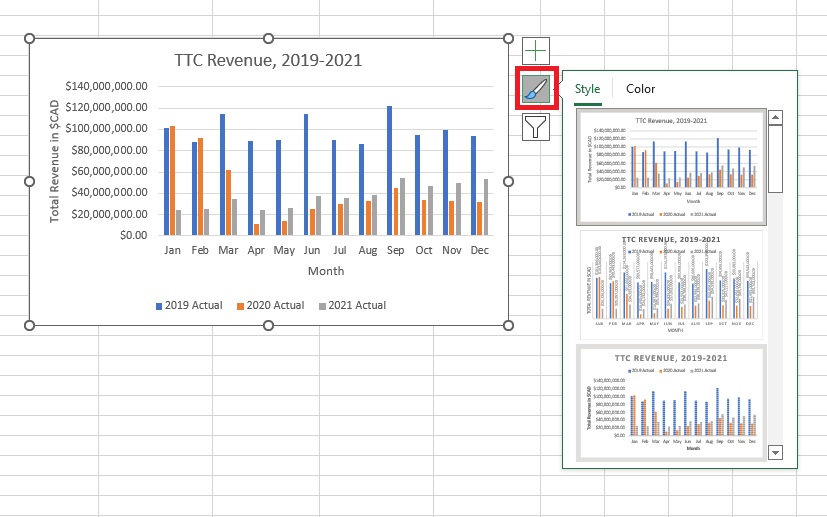This screenshot has height=517, width=827.
Task: Click the blue 2019 bar for Mar
Action: click(223, 175)
